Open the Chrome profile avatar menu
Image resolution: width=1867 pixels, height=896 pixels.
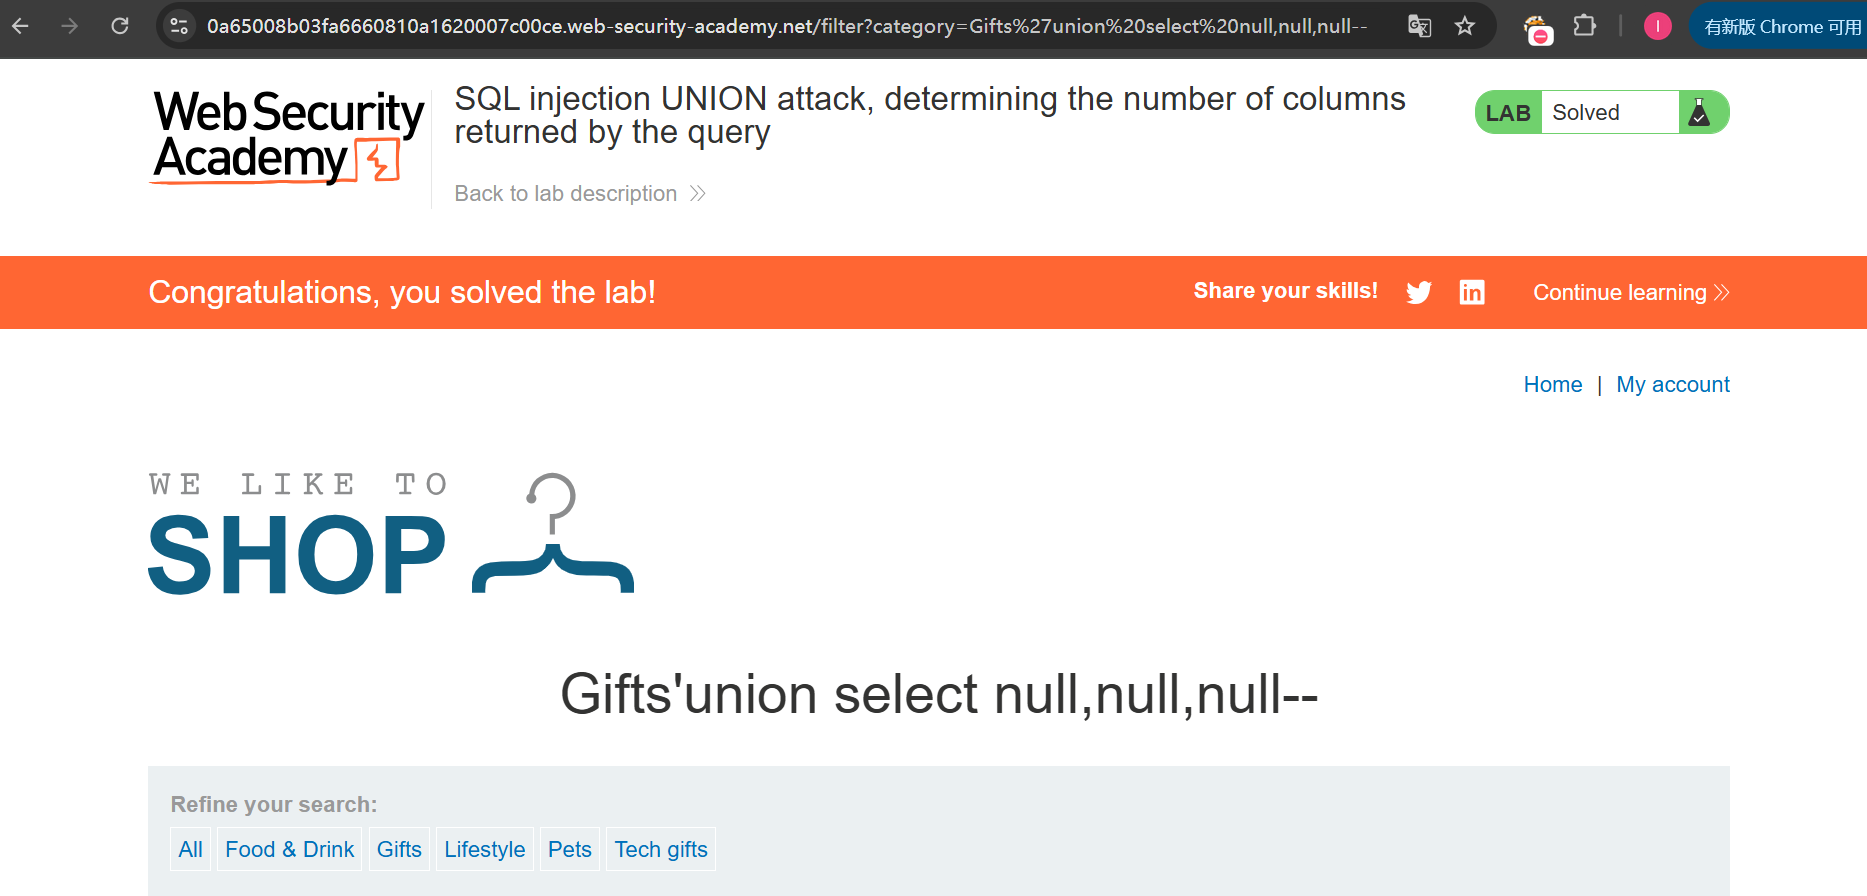(x=1657, y=26)
